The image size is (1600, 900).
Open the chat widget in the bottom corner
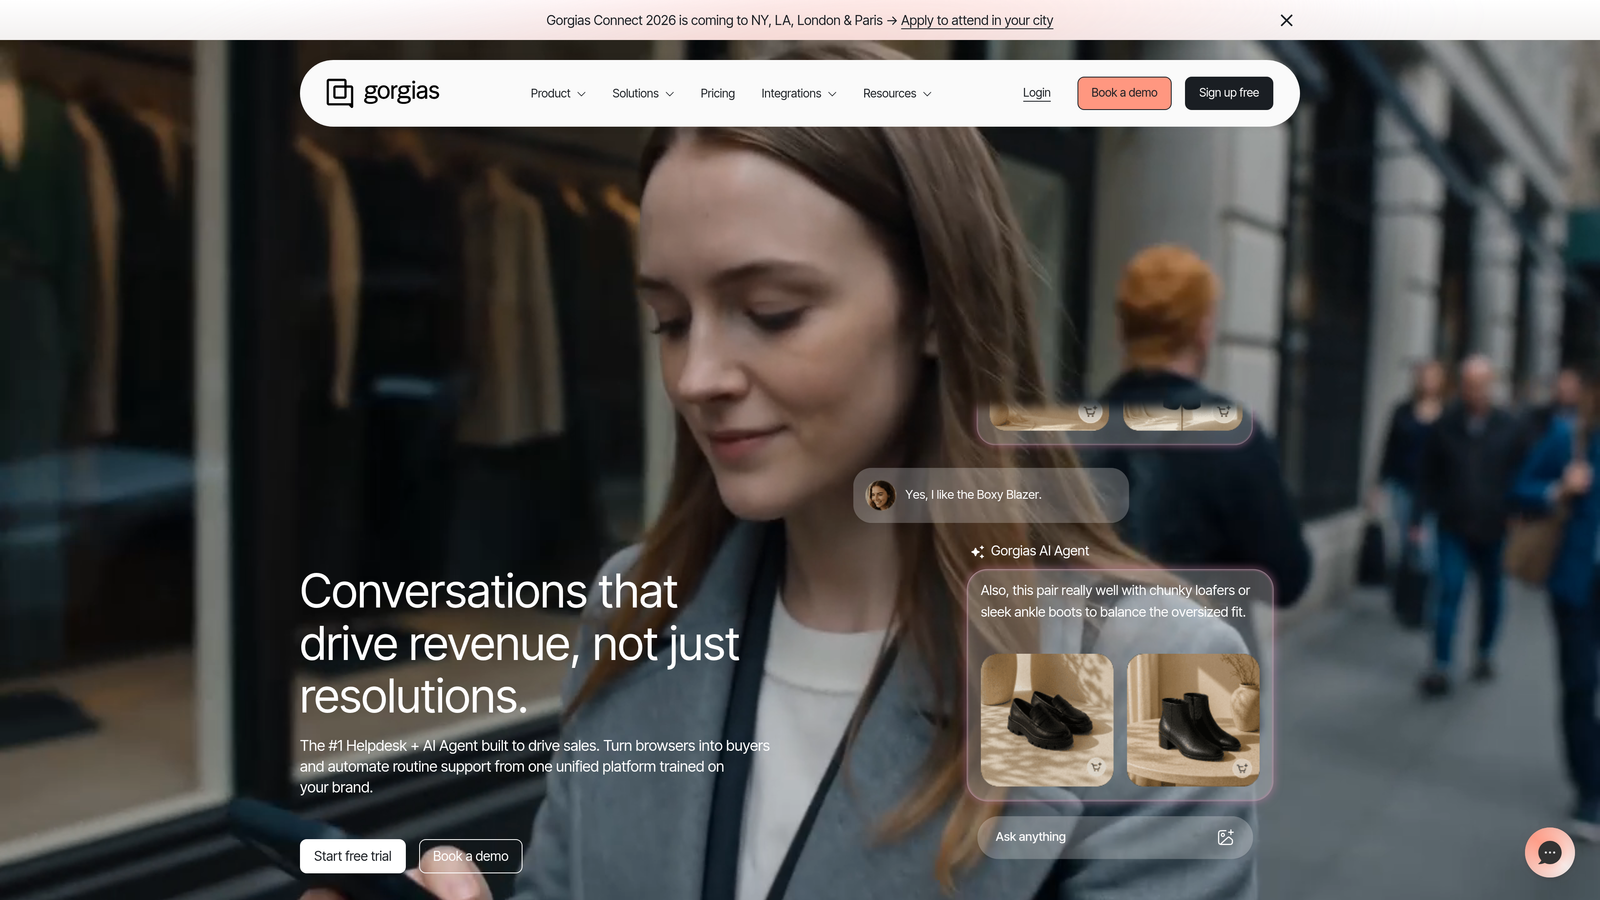click(1549, 852)
